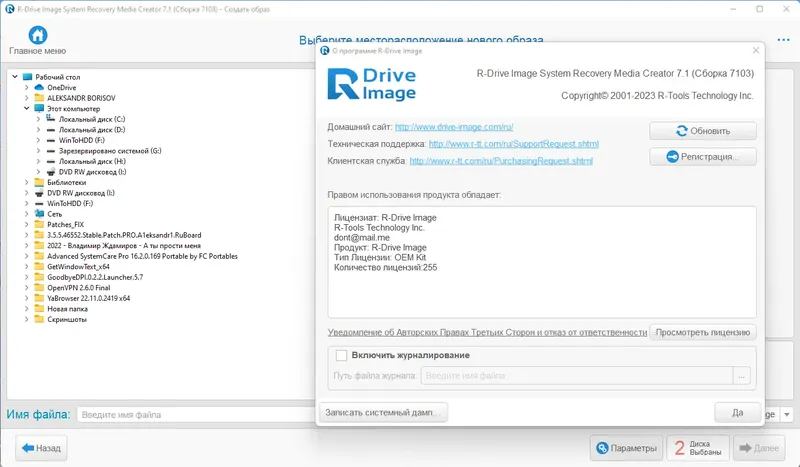800x467 pixels.
Task: Click the log file path input field
Action: (x=577, y=376)
